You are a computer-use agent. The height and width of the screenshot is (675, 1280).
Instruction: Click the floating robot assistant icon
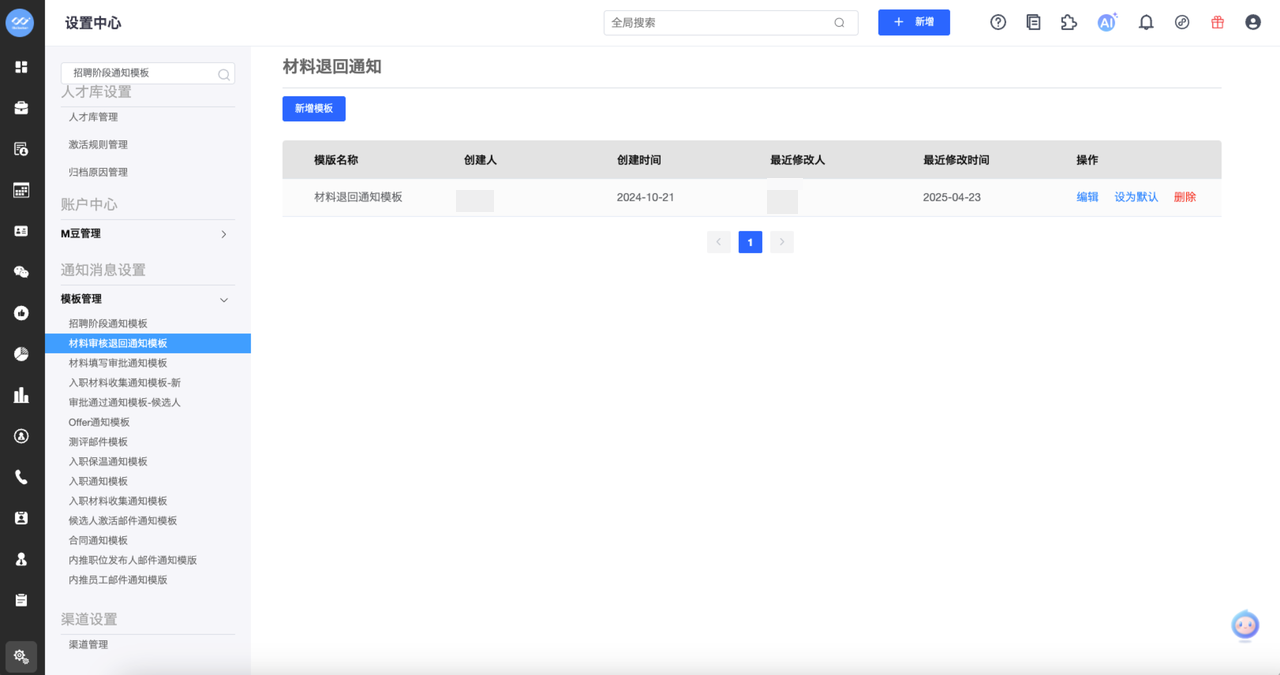1245,625
